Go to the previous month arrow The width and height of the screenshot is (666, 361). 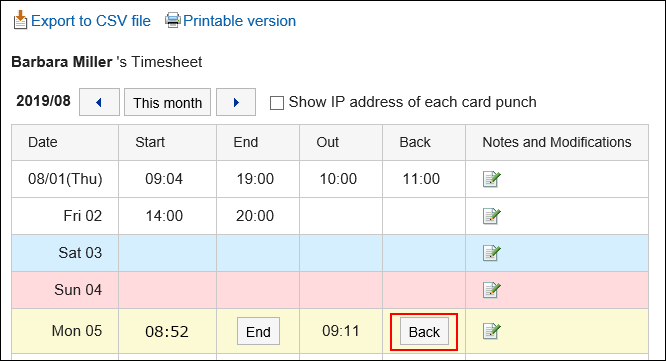pyautogui.click(x=99, y=102)
